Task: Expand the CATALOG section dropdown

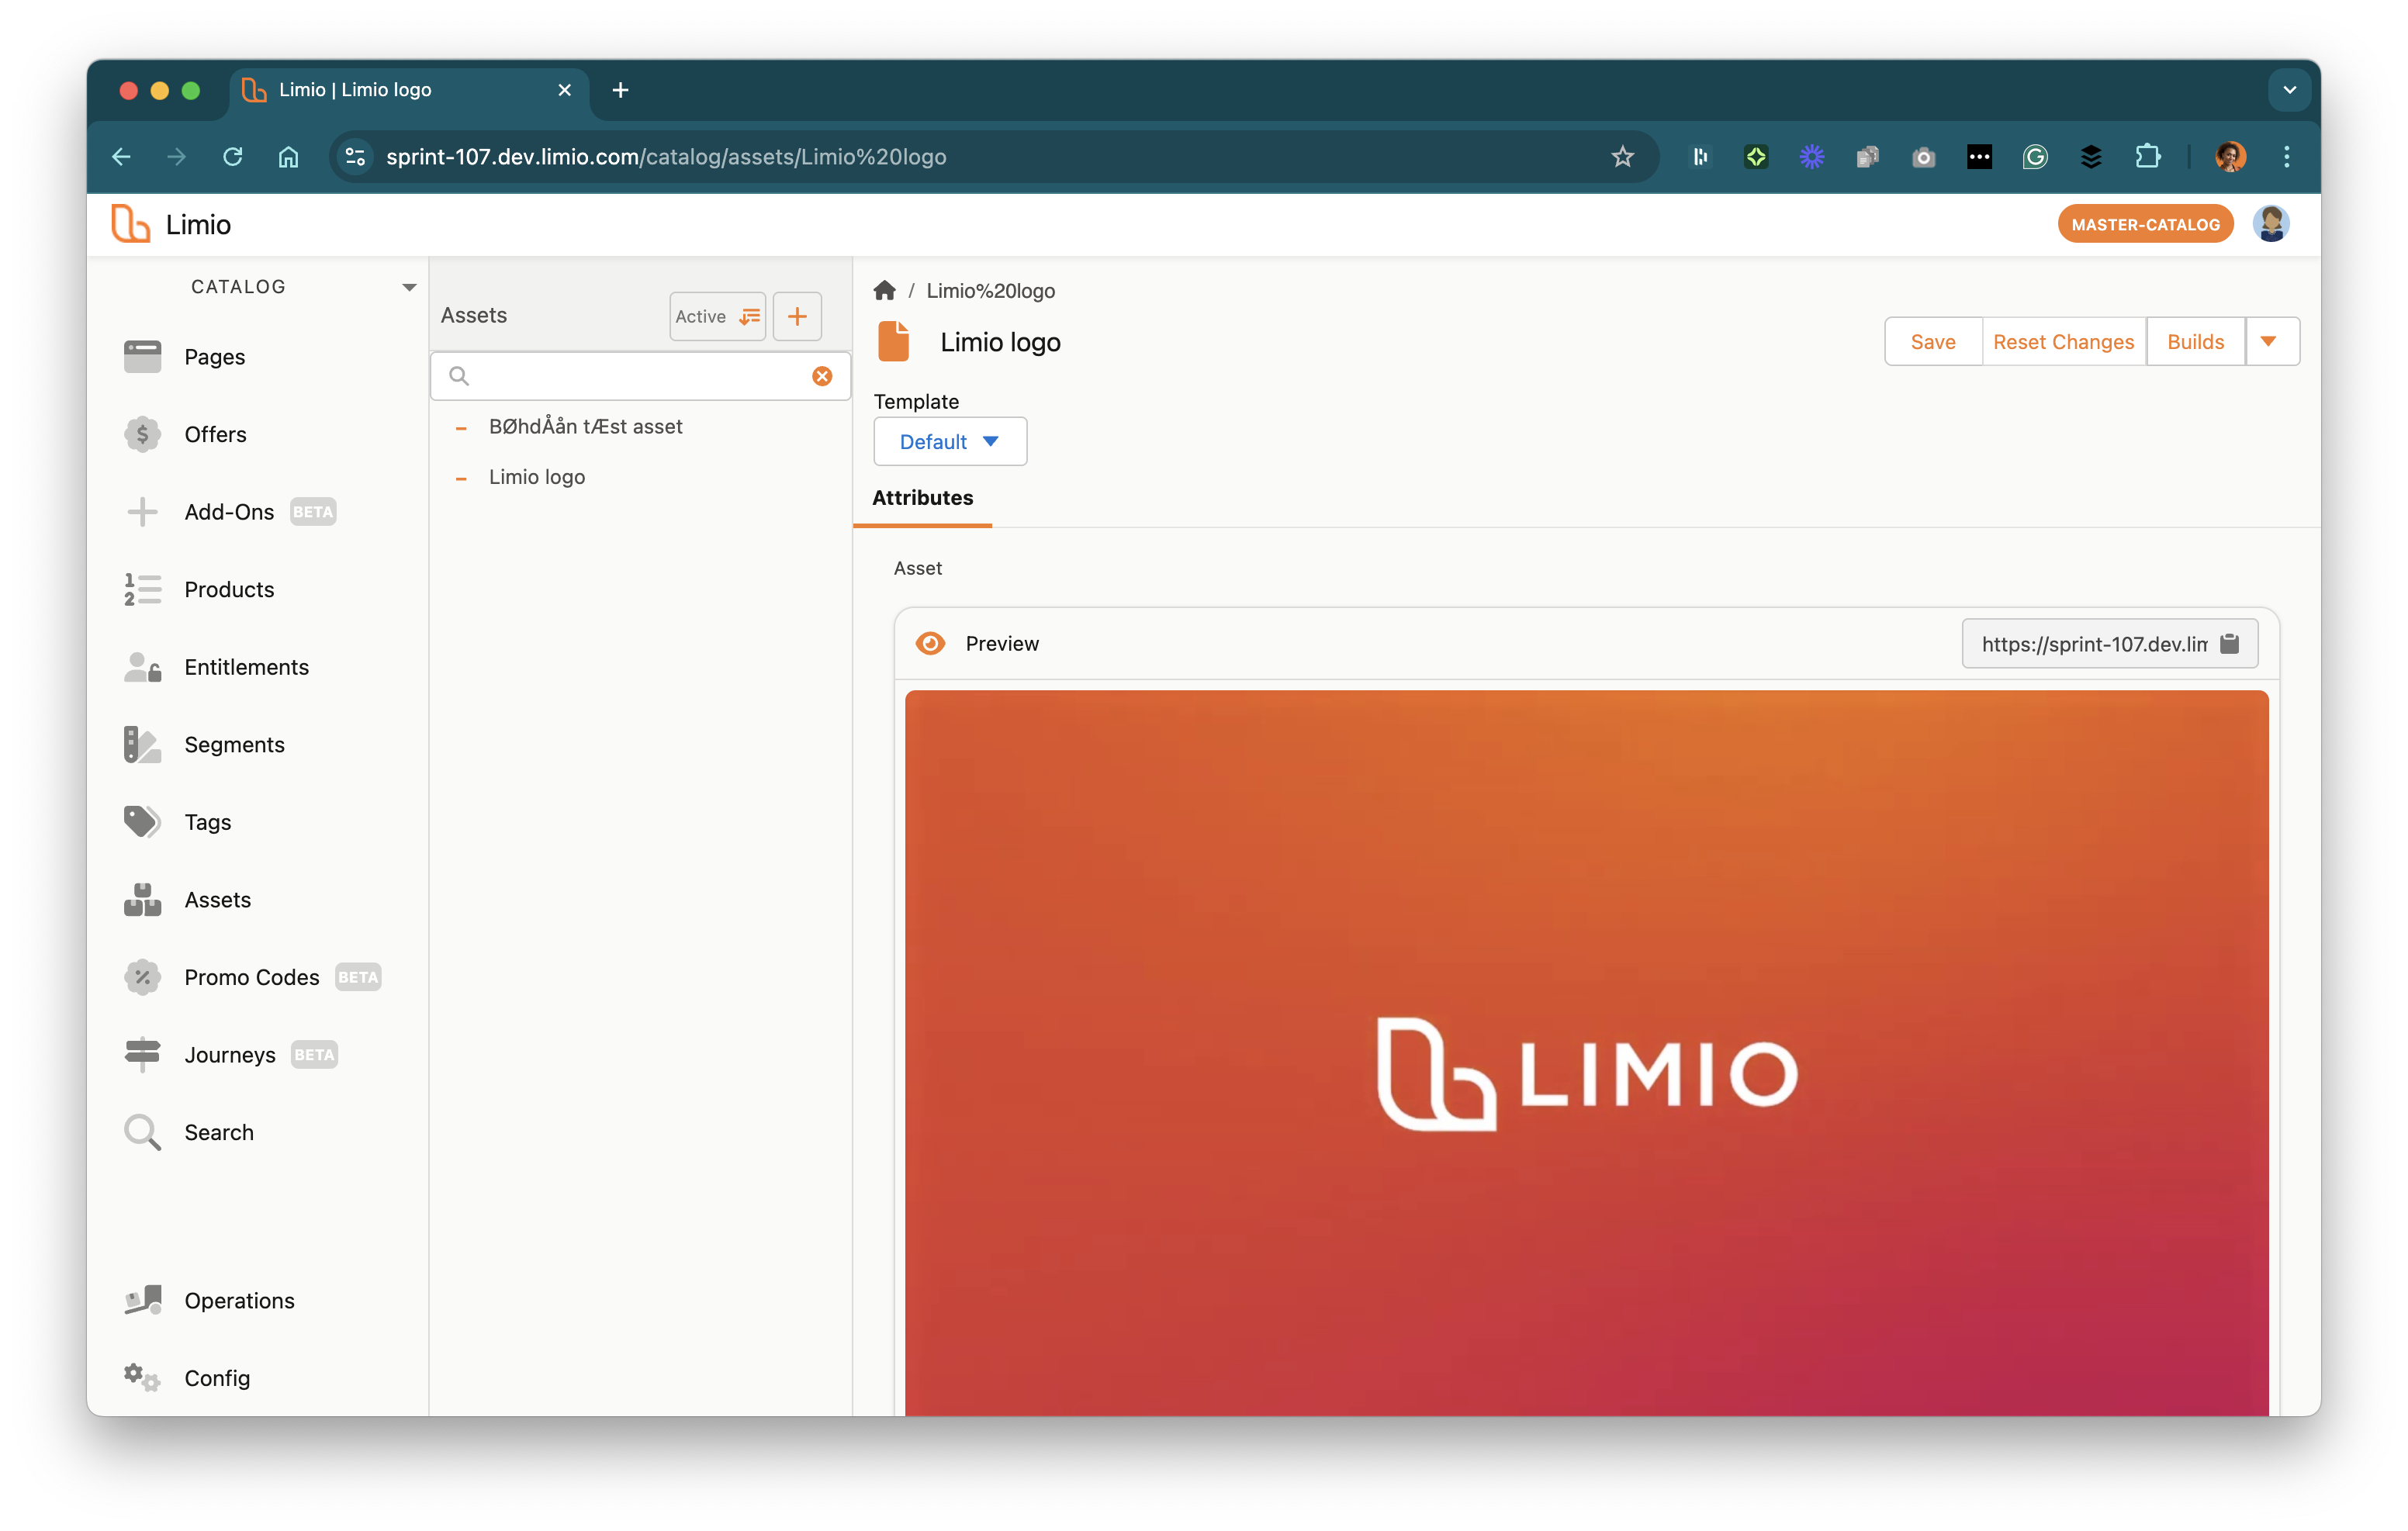Action: coord(409,287)
